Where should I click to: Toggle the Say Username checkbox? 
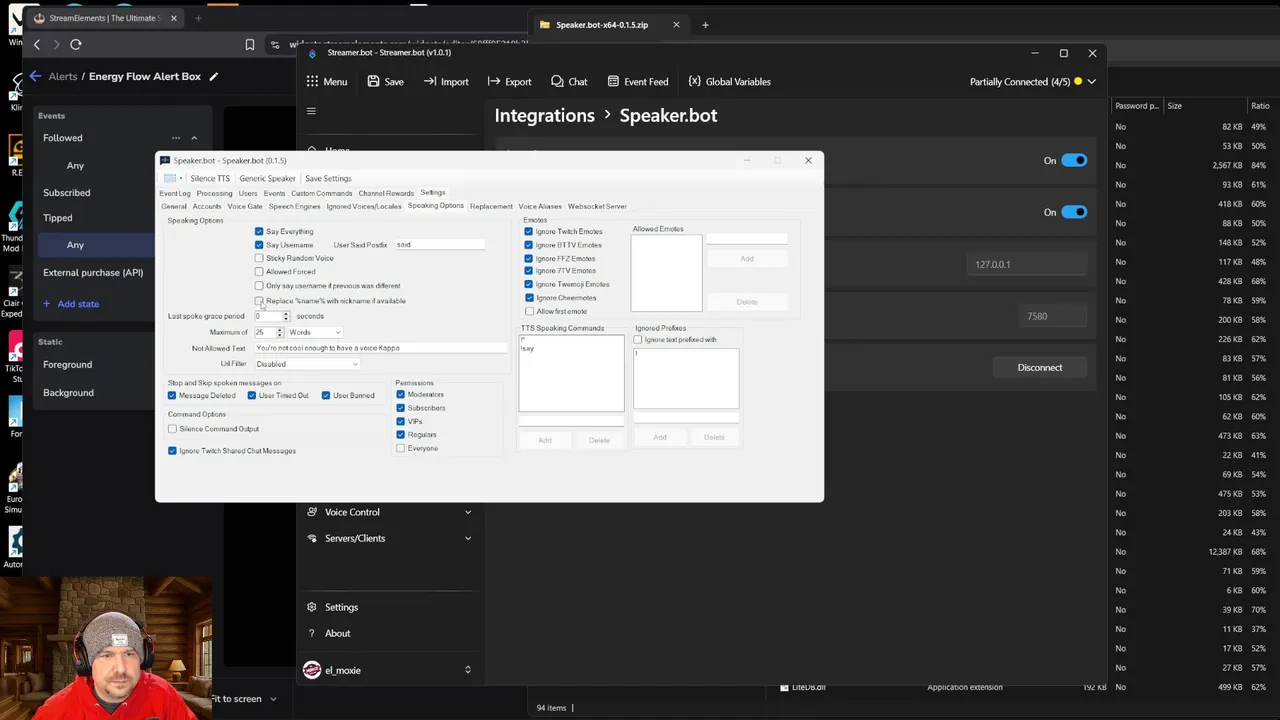pyautogui.click(x=259, y=245)
